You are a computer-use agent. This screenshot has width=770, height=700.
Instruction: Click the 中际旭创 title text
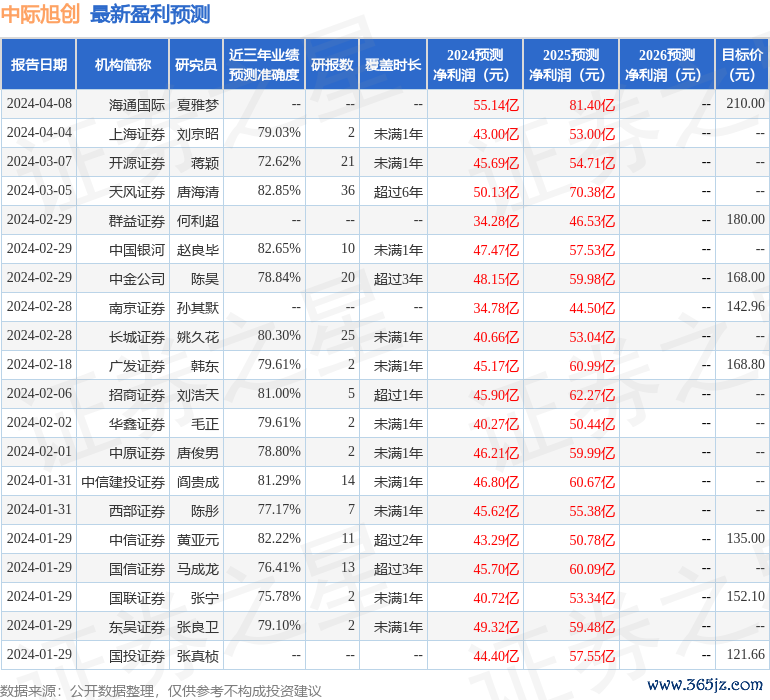coord(40,14)
